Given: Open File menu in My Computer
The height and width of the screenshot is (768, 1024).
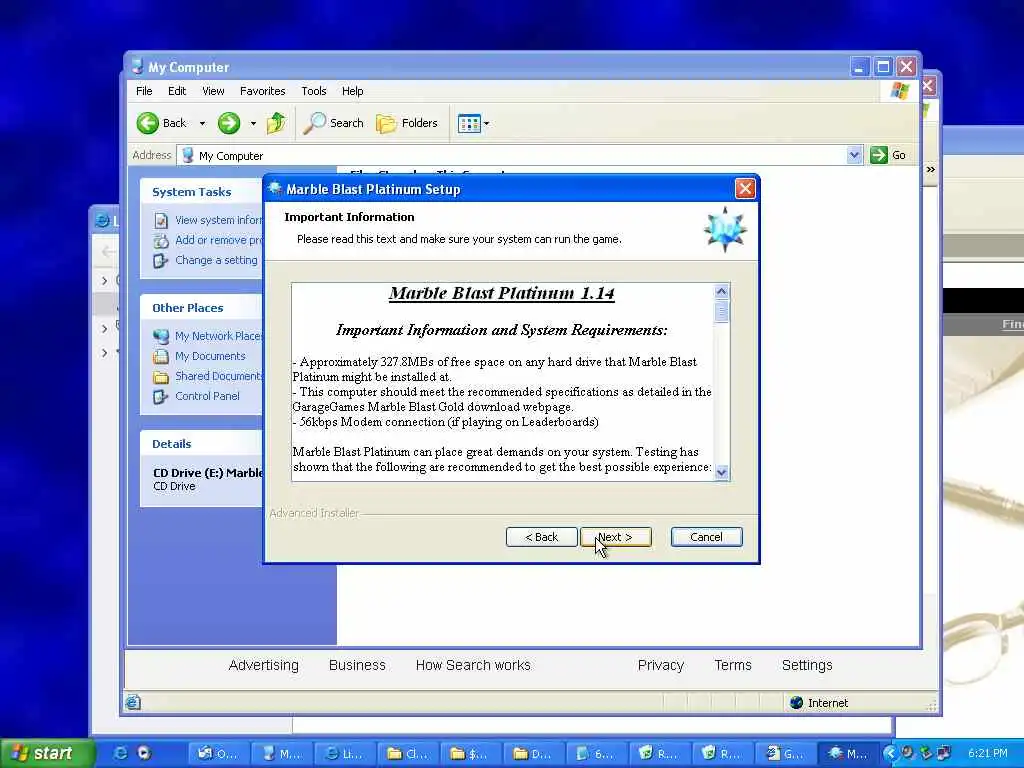Looking at the screenshot, I should pos(144,91).
